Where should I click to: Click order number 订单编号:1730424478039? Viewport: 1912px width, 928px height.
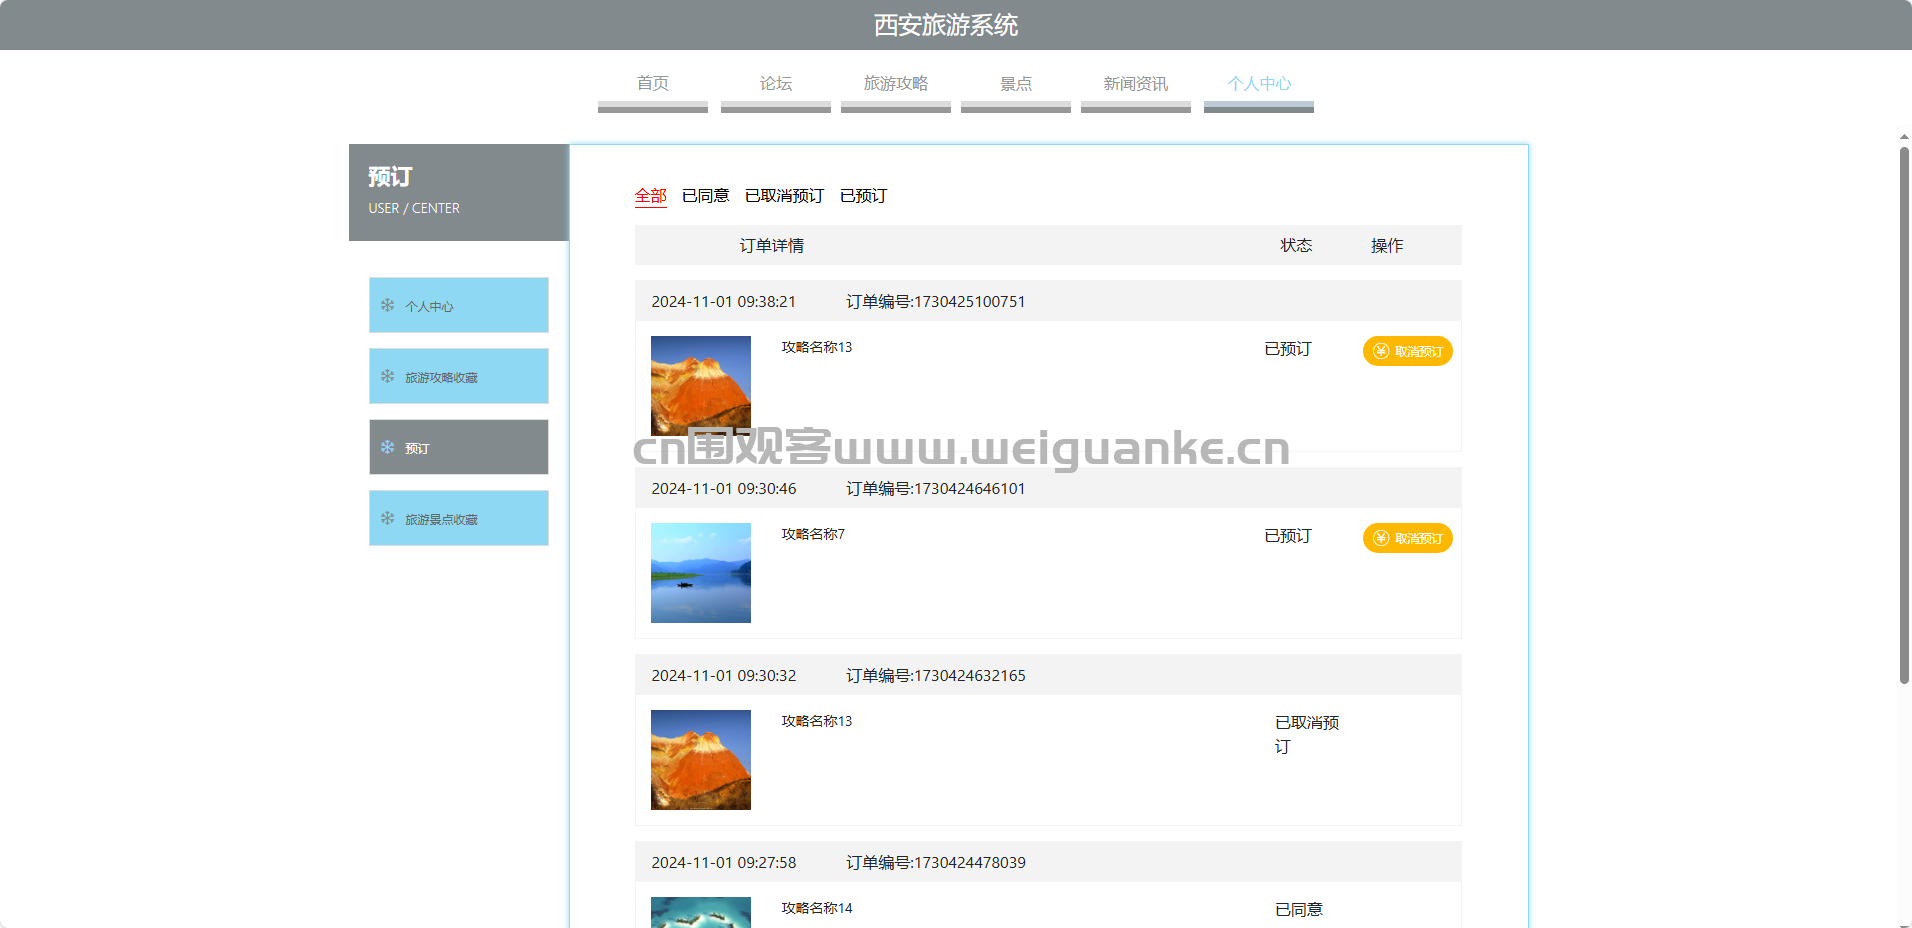[x=936, y=863]
